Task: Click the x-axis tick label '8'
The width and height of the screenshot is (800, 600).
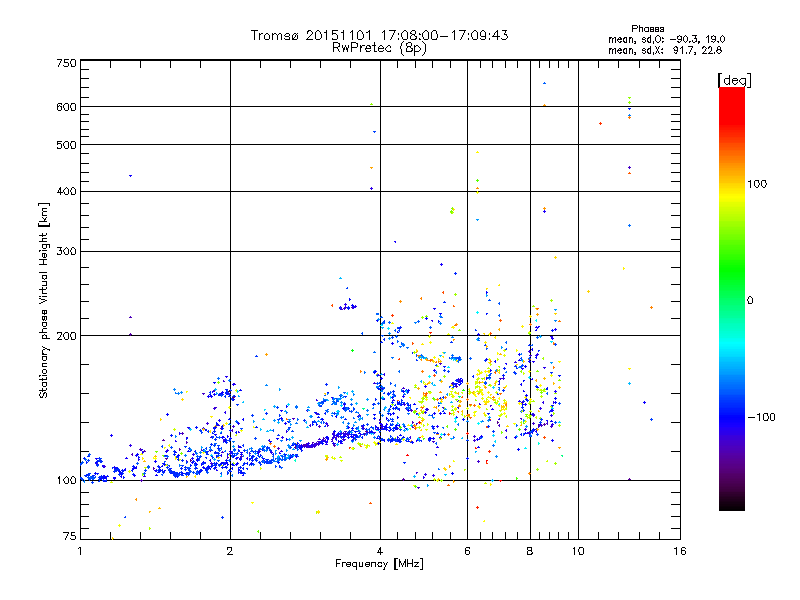Action: [530, 551]
